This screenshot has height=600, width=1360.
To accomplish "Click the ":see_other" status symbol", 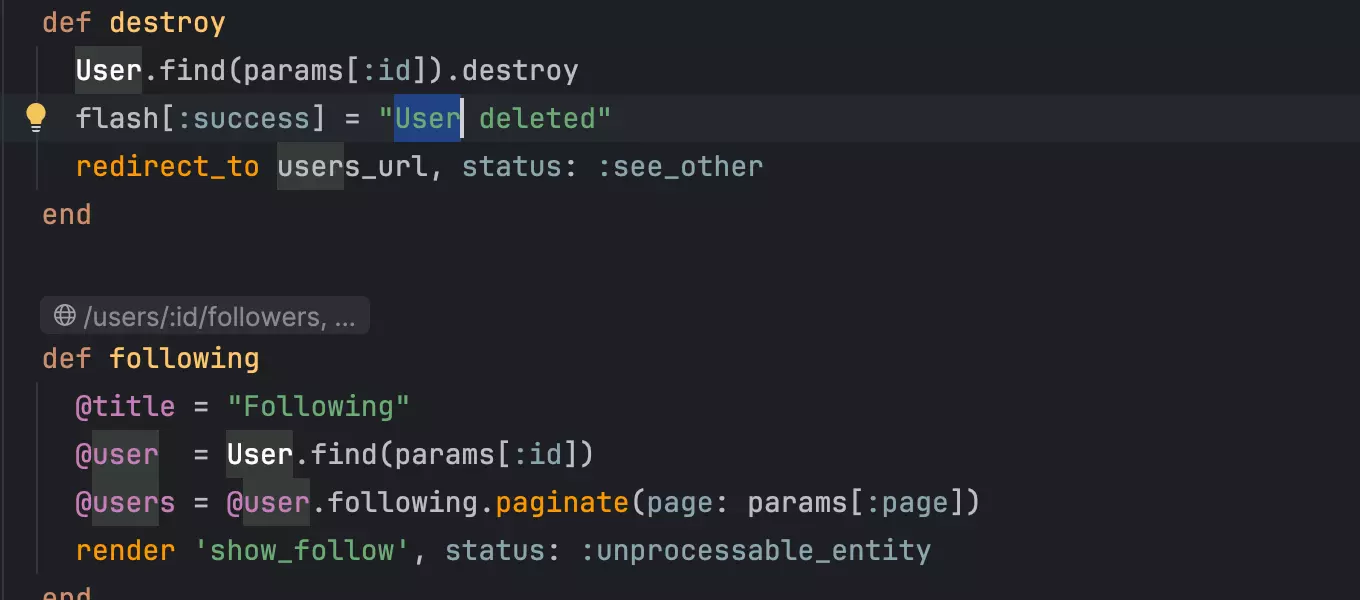I will coord(680,167).
